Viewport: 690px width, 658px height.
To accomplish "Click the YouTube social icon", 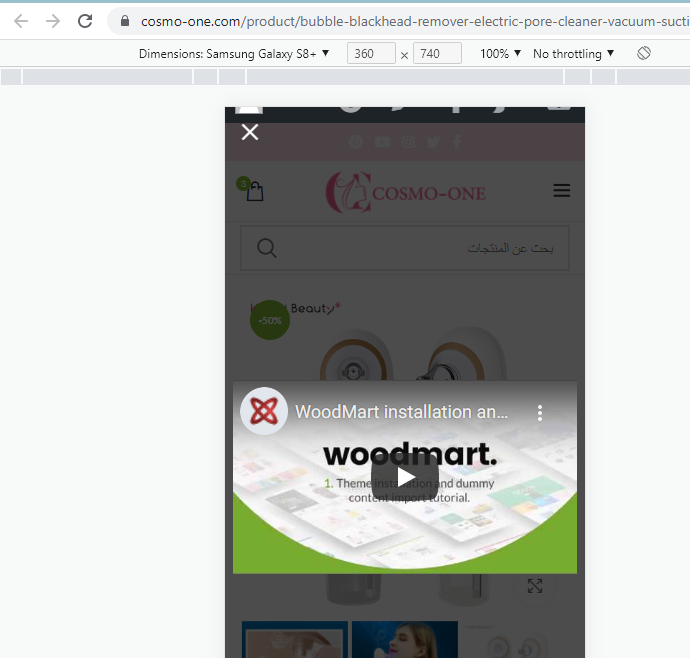I will [x=382, y=142].
